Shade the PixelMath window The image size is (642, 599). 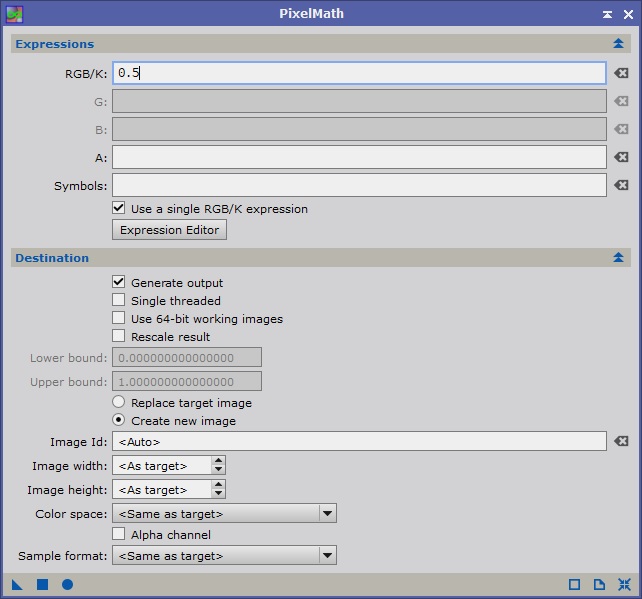(607, 14)
